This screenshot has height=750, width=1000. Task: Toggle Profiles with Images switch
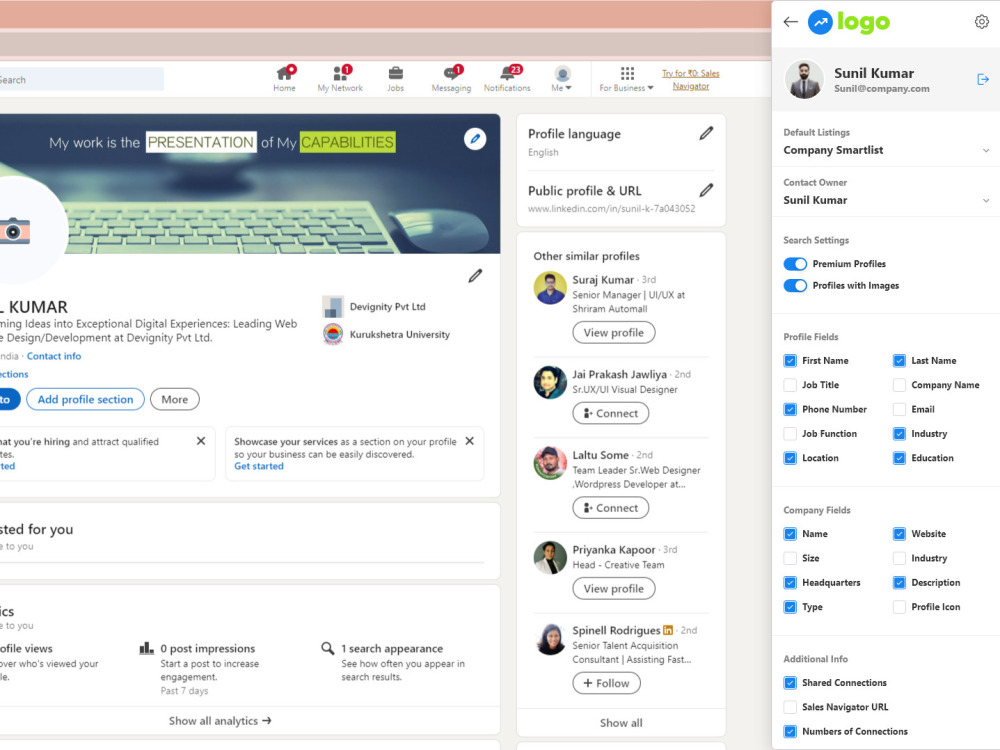[x=795, y=285]
